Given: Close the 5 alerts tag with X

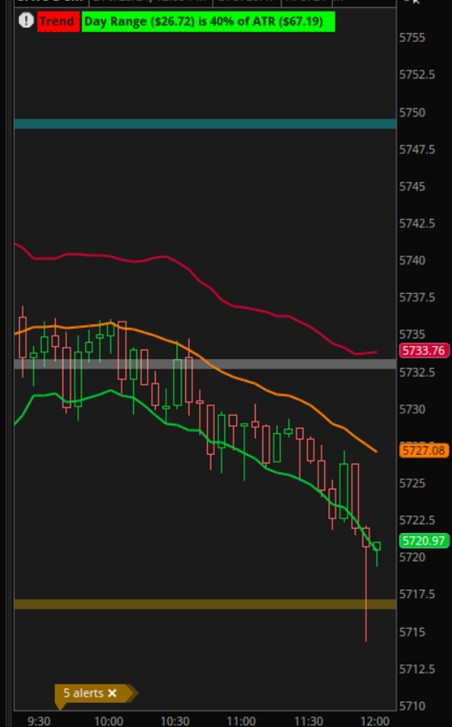Looking at the screenshot, I should (x=112, y=693).
